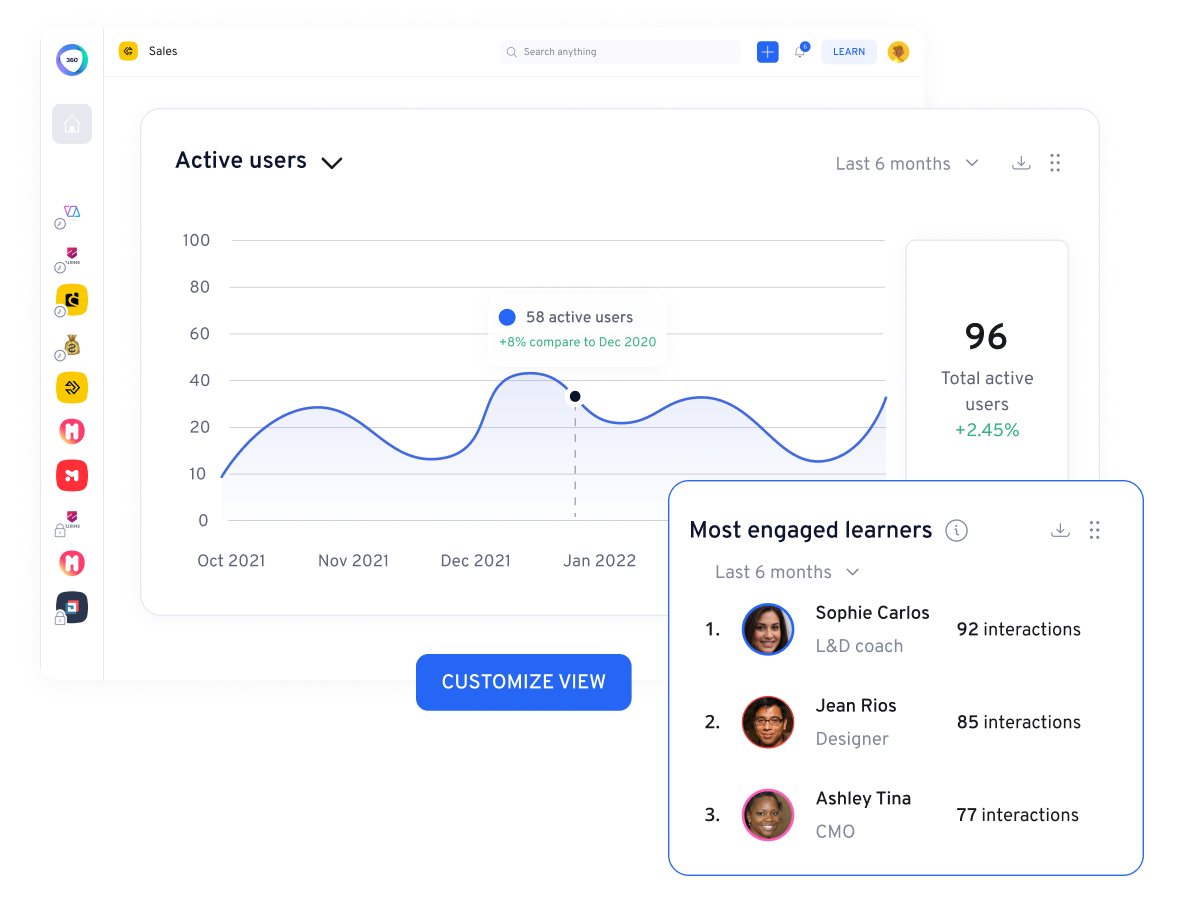Viewport: 1200px width, 900px height.
Task: Select the blue plus button in the top bar
Action: coord(767,51)
